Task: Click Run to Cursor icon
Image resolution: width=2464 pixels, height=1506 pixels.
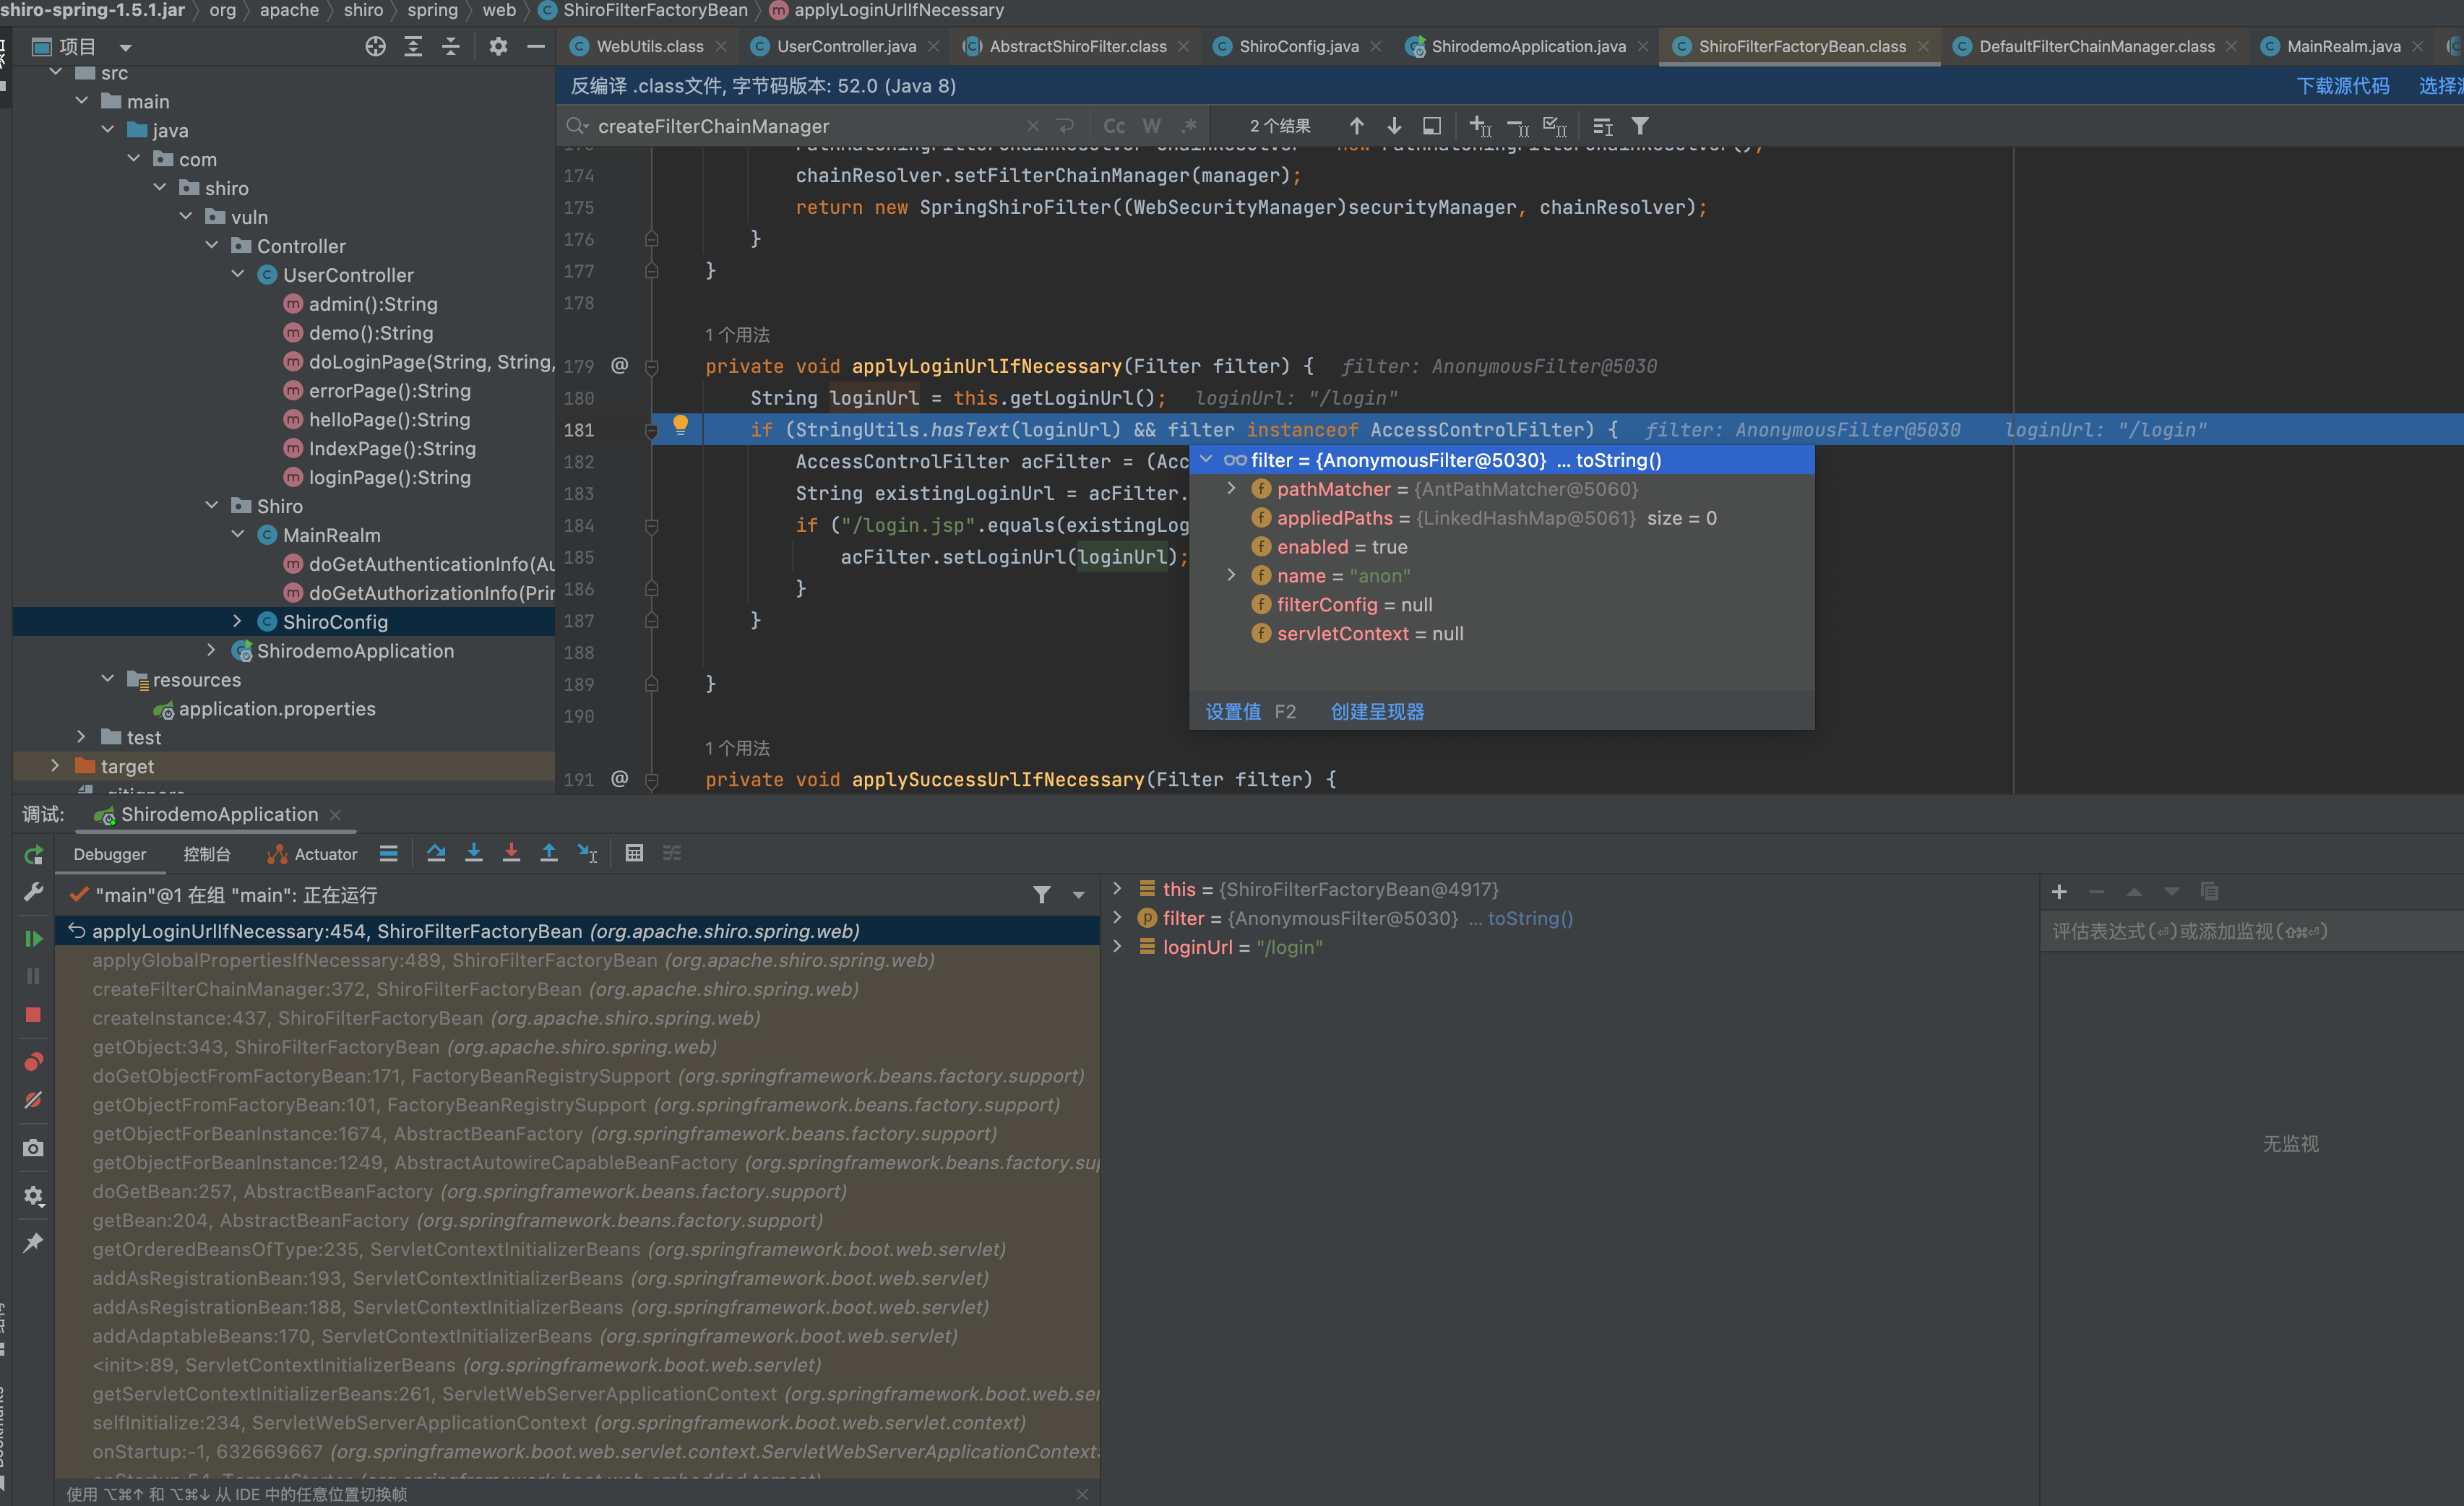Action: 587,853
